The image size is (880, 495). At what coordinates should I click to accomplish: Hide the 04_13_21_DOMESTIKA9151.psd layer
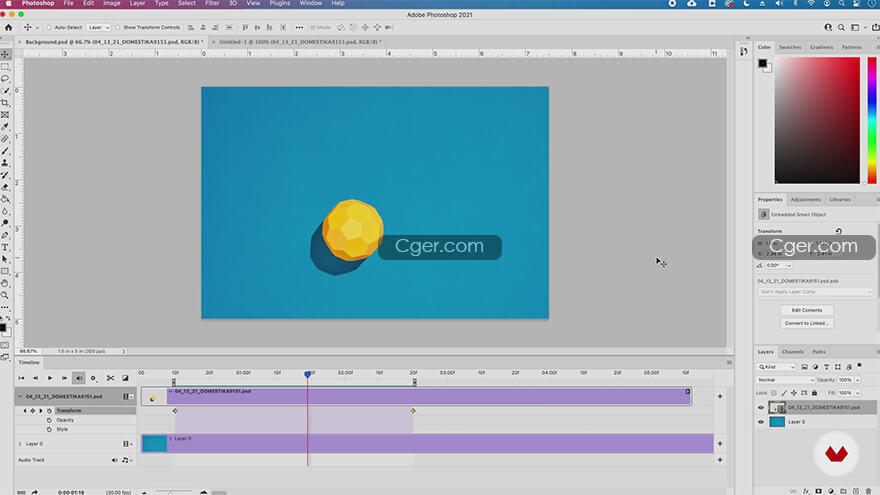point(761,407)
